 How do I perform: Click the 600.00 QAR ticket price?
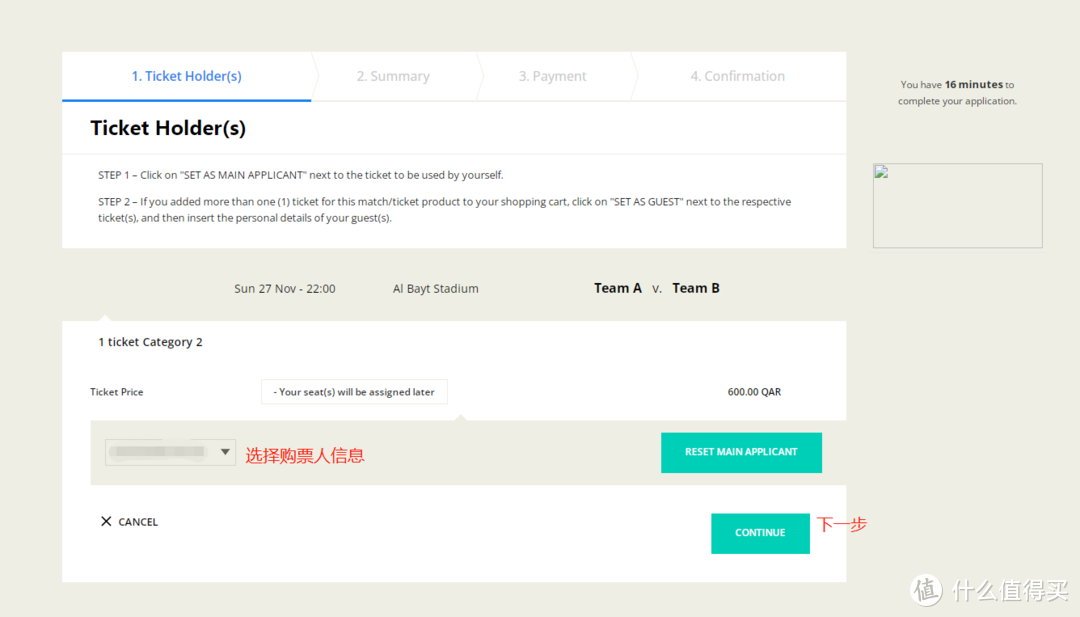[x=754, y=392]
